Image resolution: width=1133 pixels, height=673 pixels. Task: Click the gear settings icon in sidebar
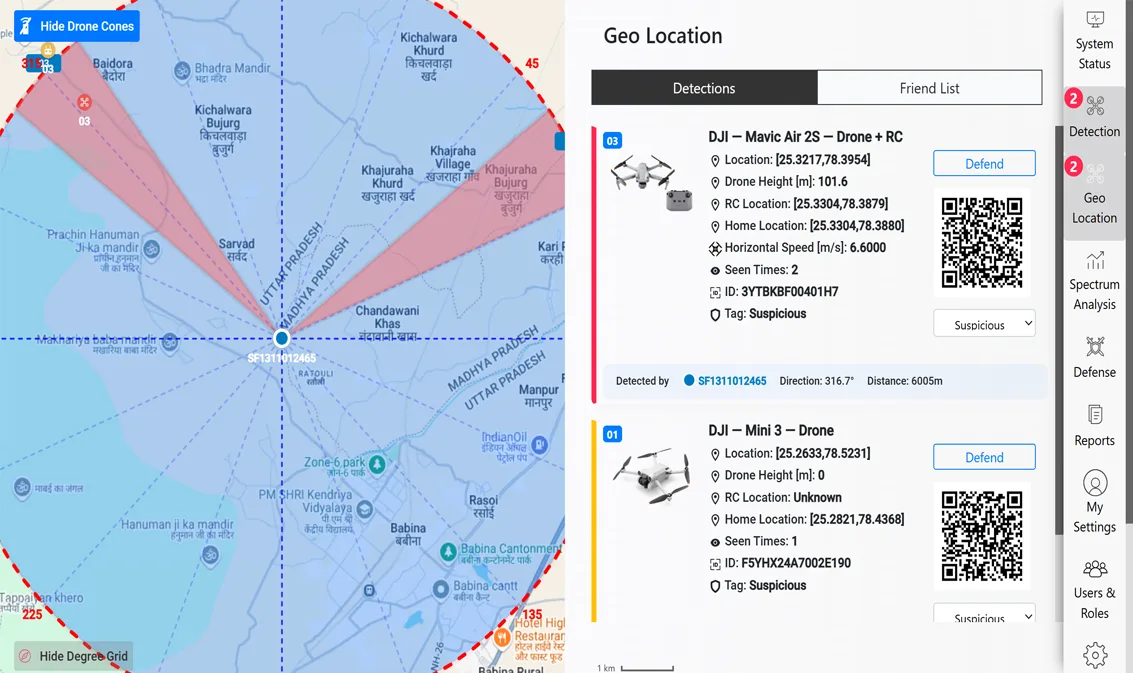point(1095,655)
